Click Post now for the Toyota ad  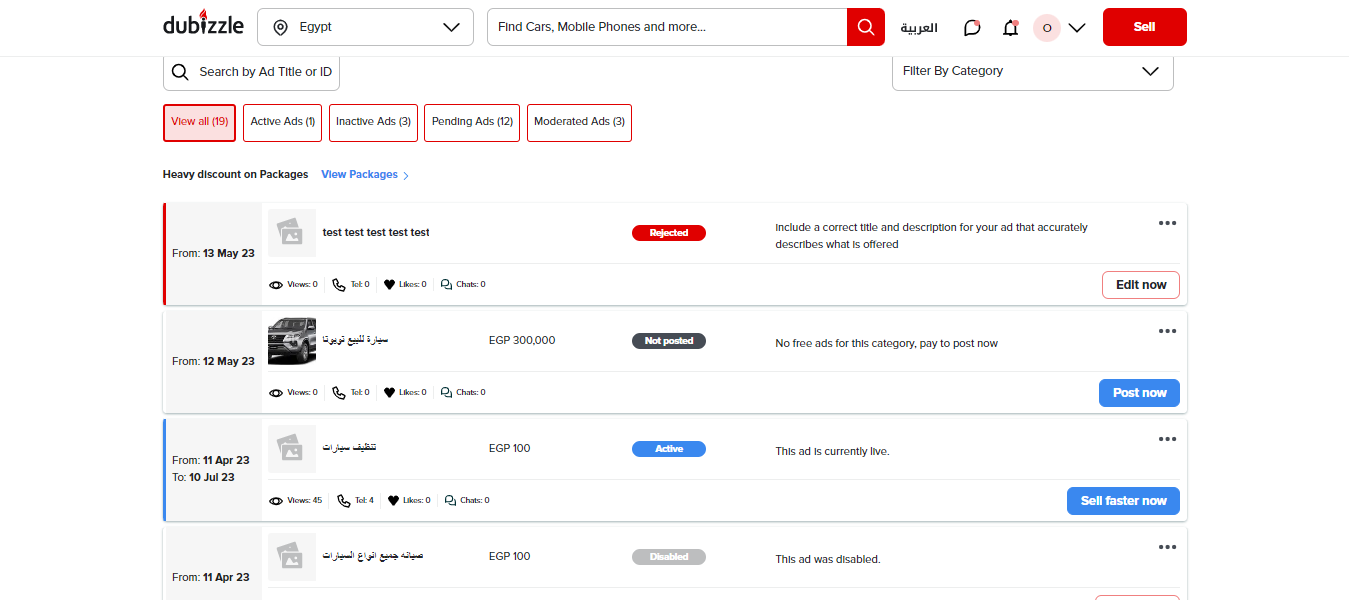click(1139, 393)
